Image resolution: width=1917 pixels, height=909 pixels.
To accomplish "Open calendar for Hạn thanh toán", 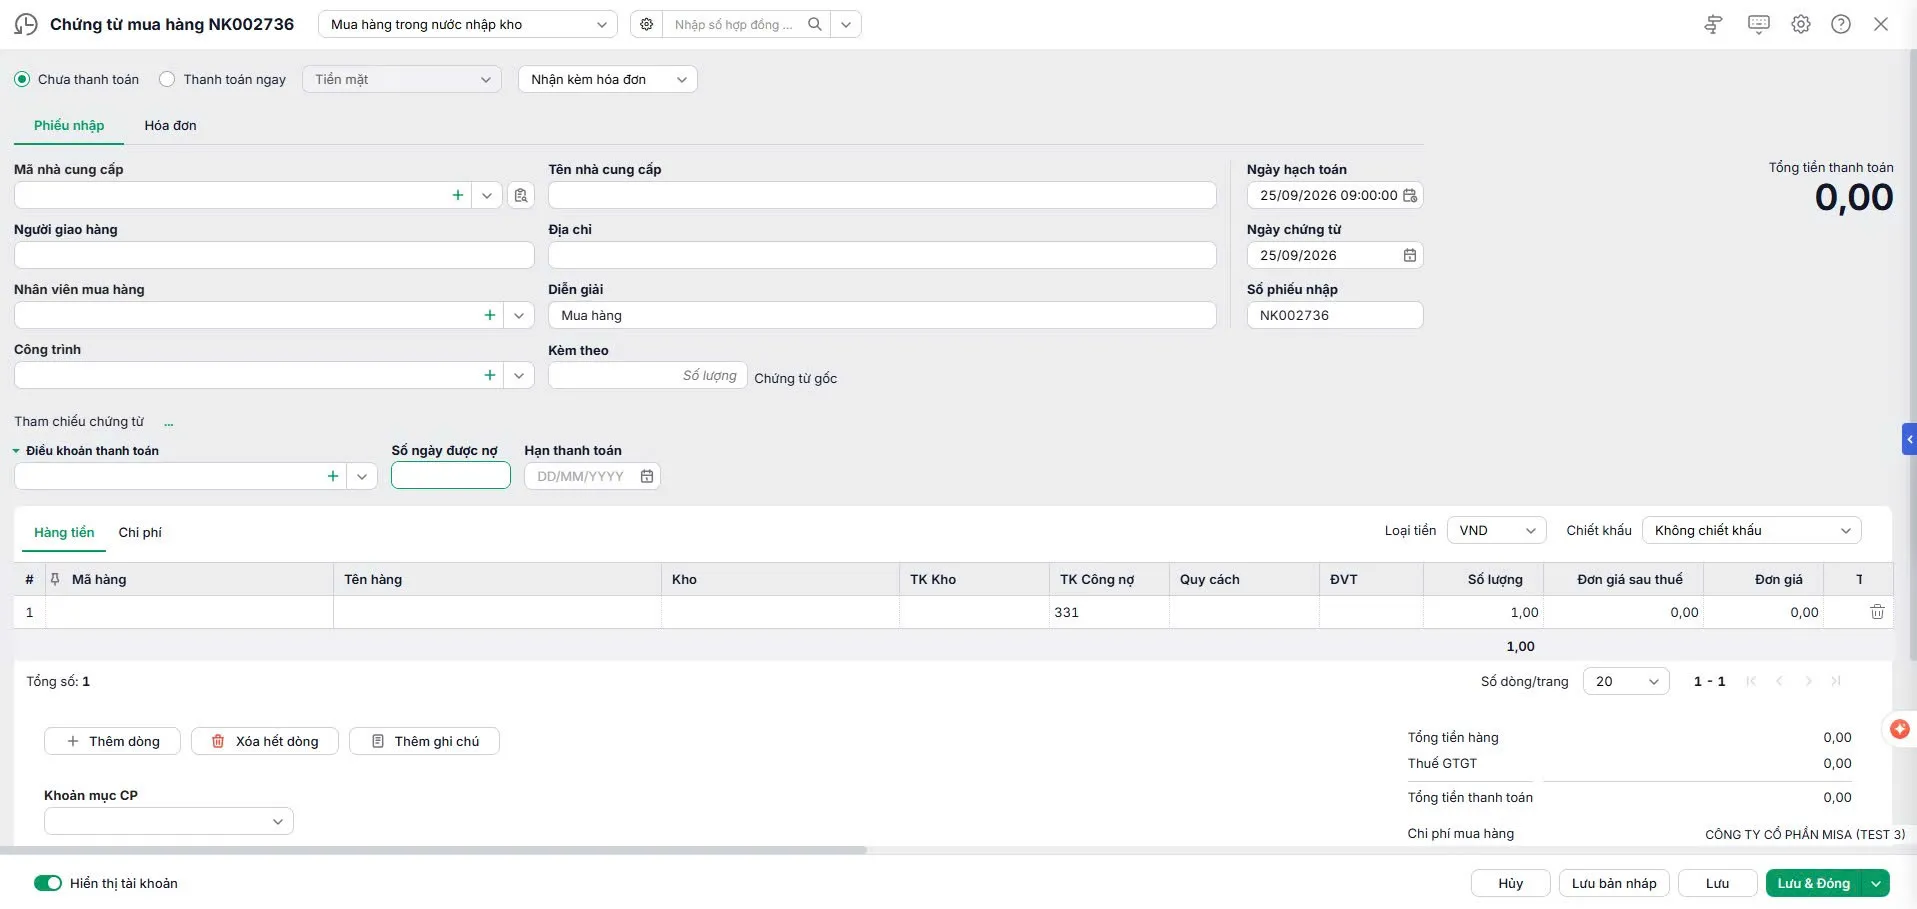I will [647, 476].
